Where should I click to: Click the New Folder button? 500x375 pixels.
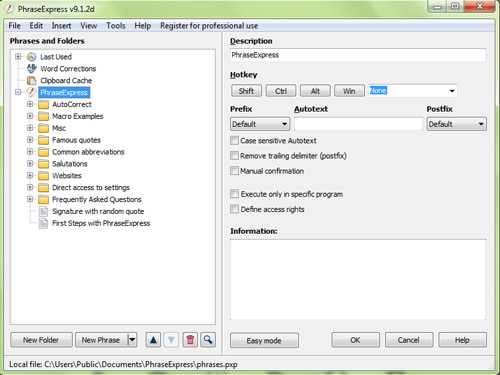click(x=41, y=340)
